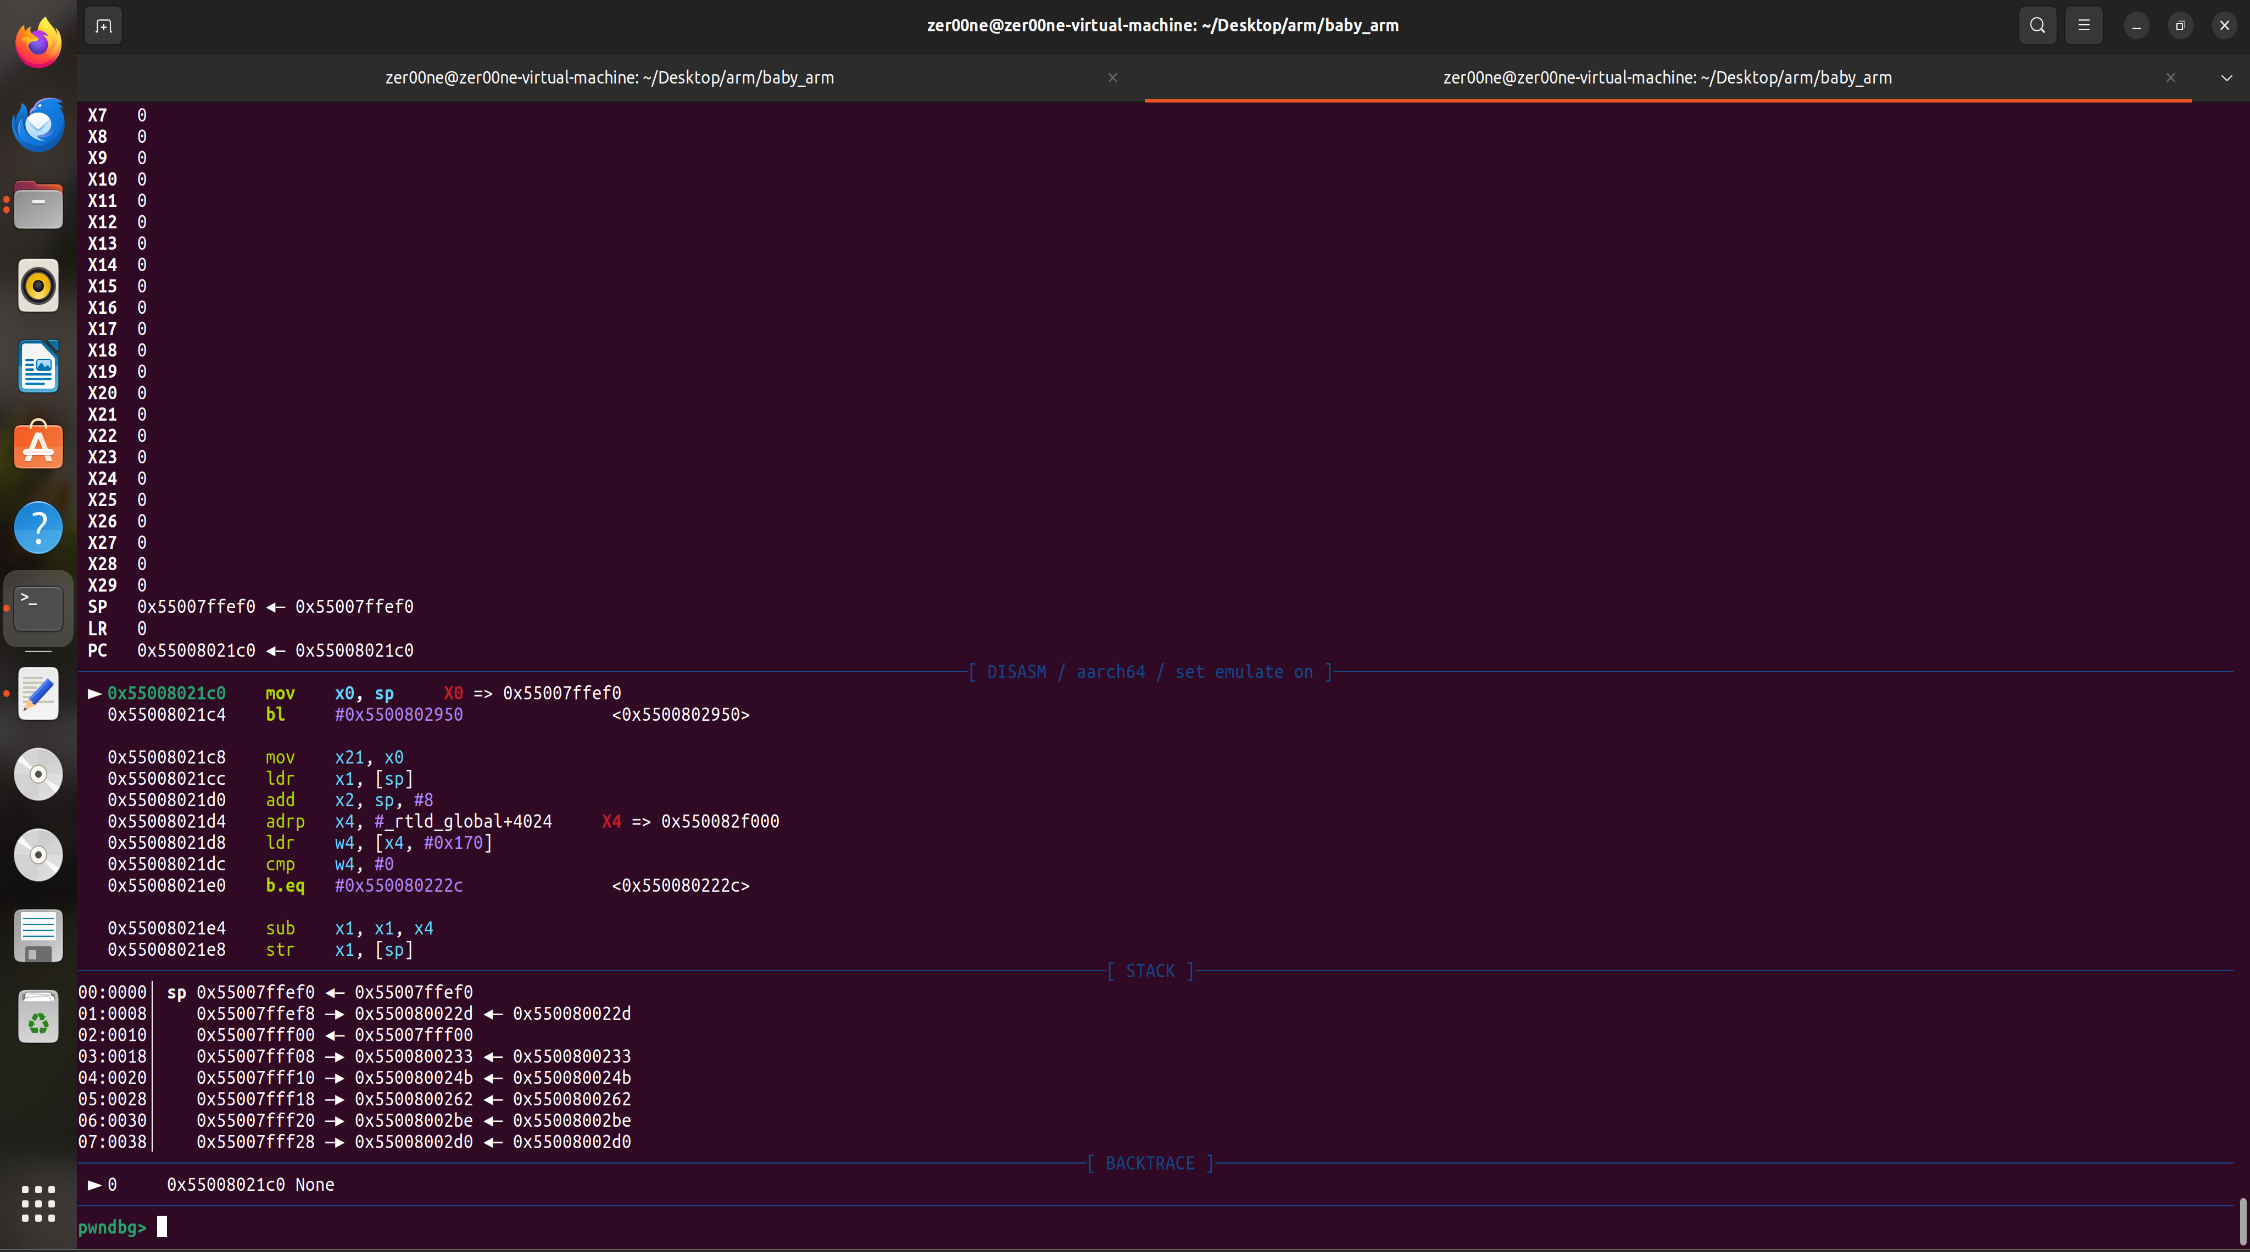
Task: Add a new terminal tab
Action: pos(103,26)
